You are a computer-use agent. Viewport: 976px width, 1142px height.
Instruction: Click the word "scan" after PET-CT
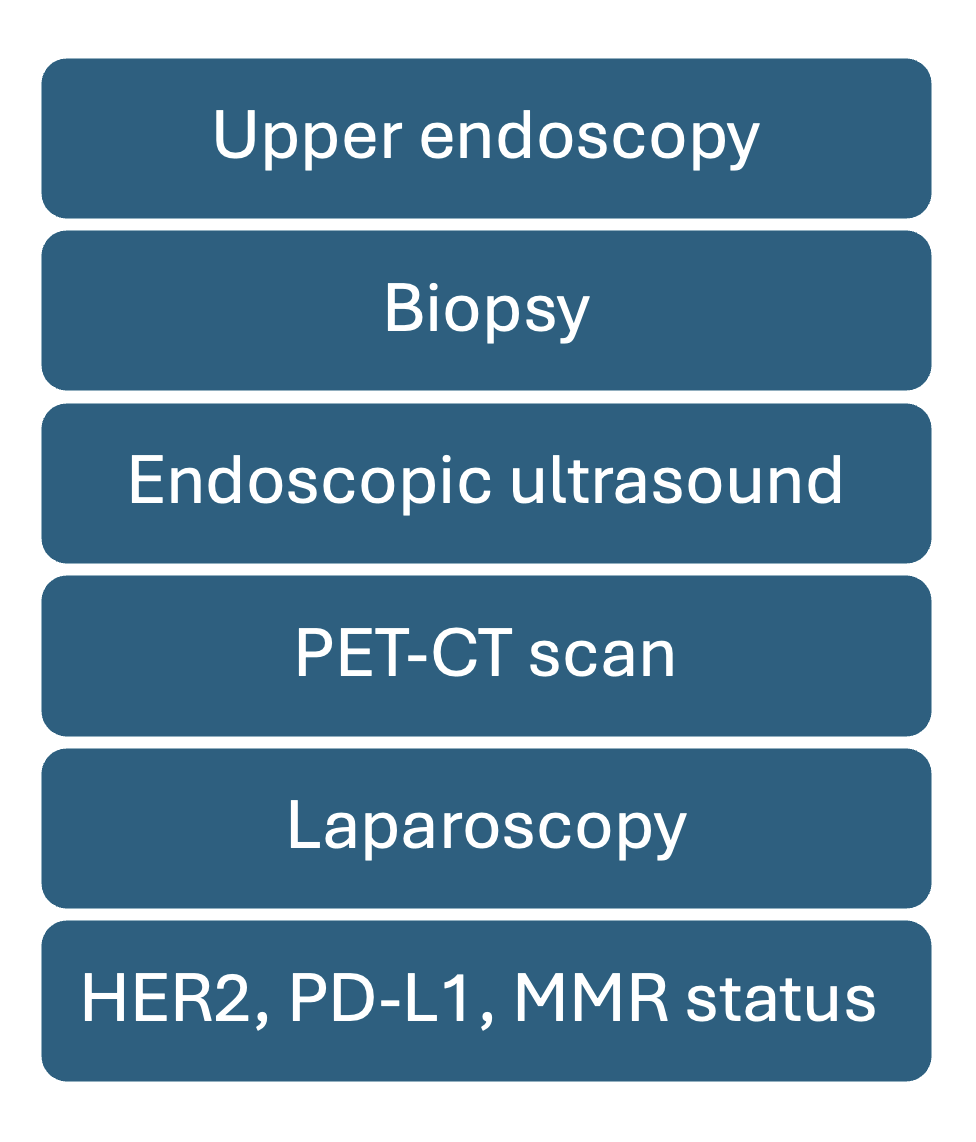click(x=602, y=658)
